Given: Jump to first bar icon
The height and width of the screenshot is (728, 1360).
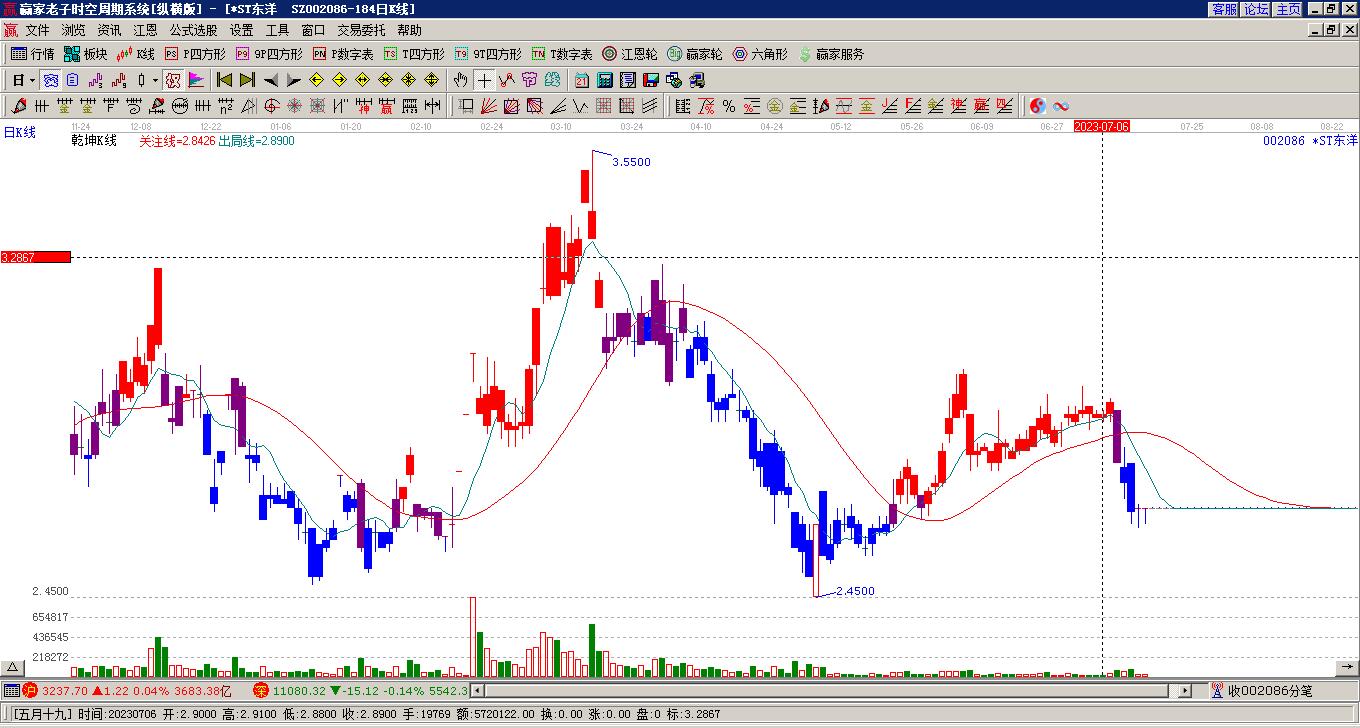Looking at the screenshot, I should point(224,80).
